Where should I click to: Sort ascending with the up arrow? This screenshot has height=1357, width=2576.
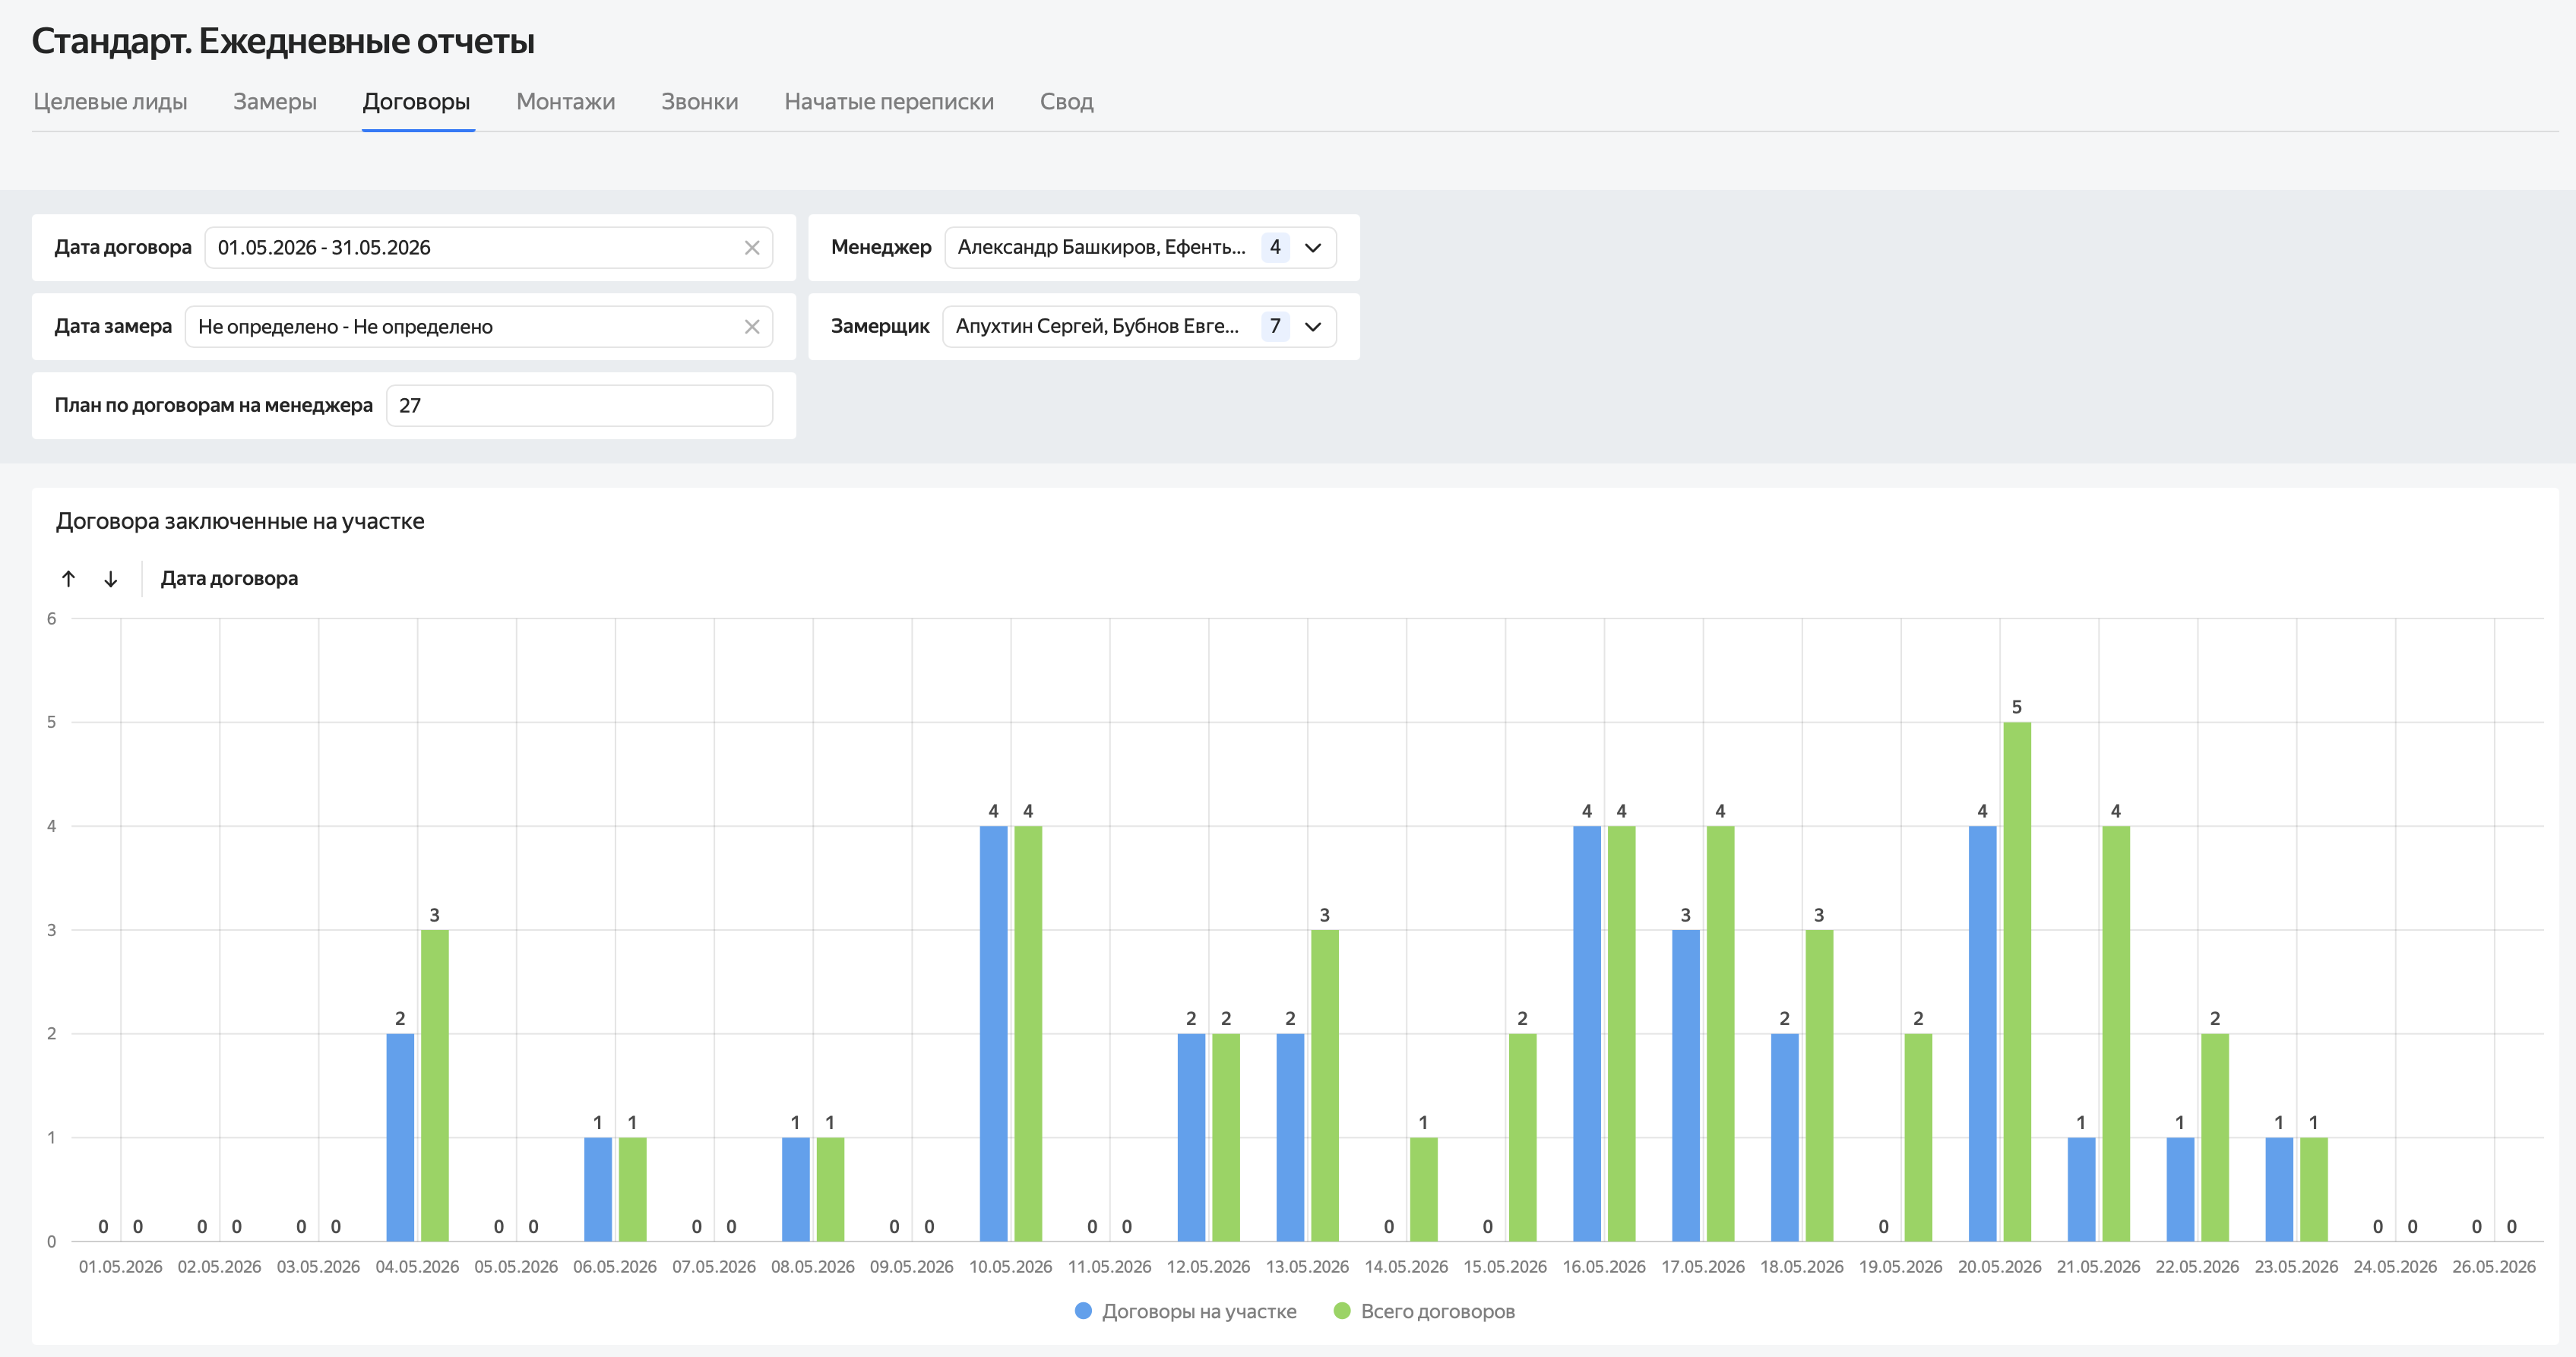[x=69, y=578]
